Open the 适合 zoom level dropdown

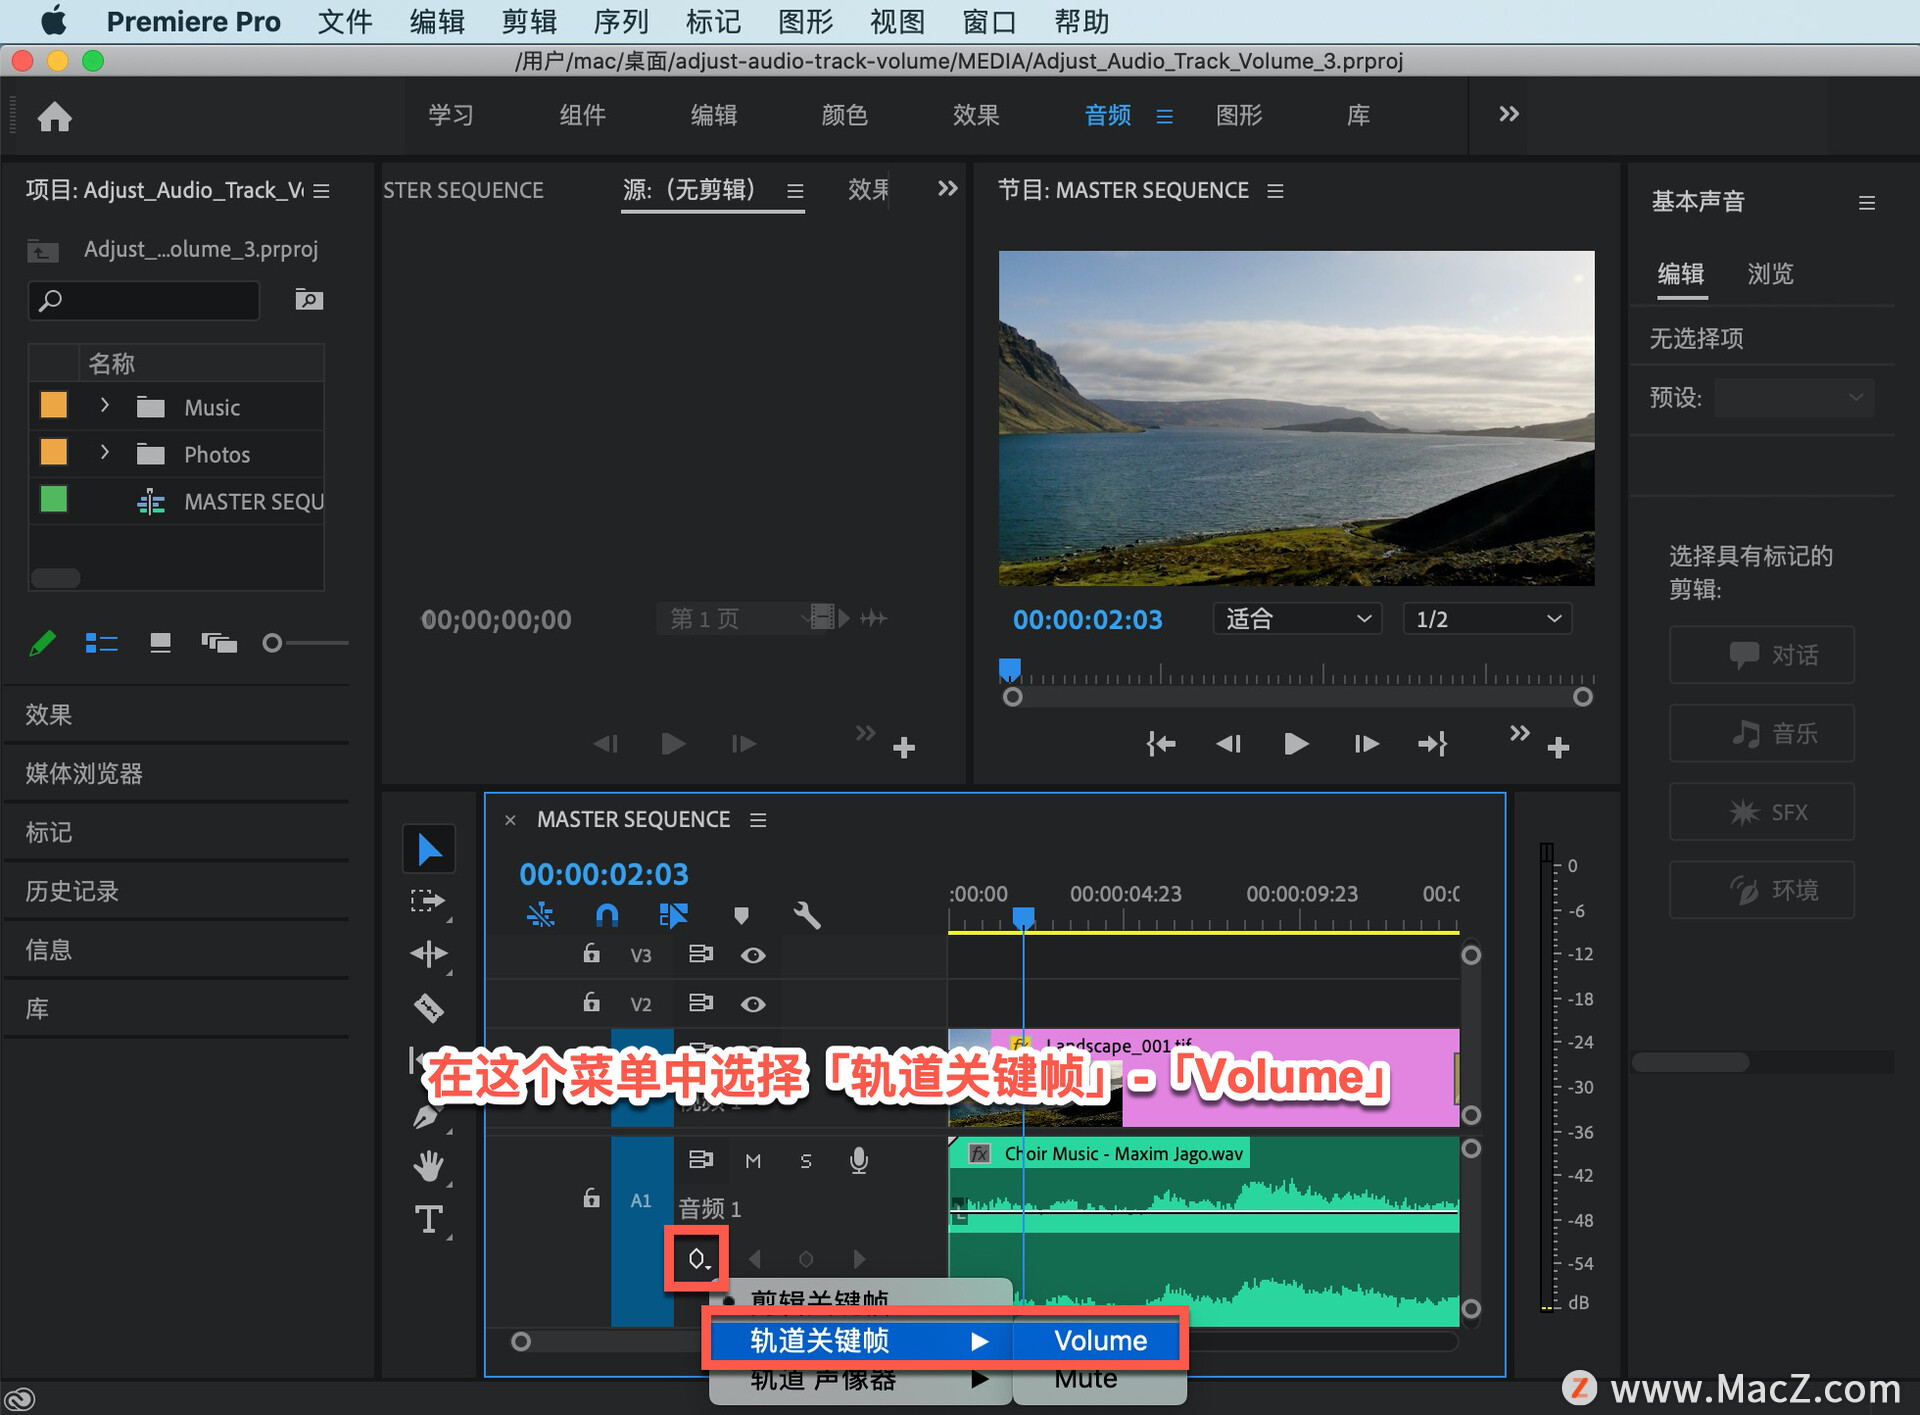tap(1296, 618)
